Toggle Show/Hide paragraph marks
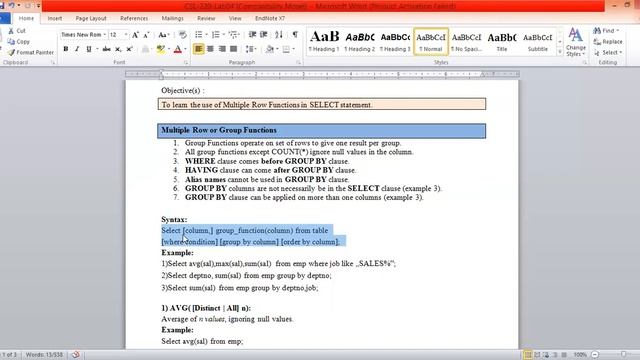The width and height of the screenshot is (640, 360). point(295,35)
